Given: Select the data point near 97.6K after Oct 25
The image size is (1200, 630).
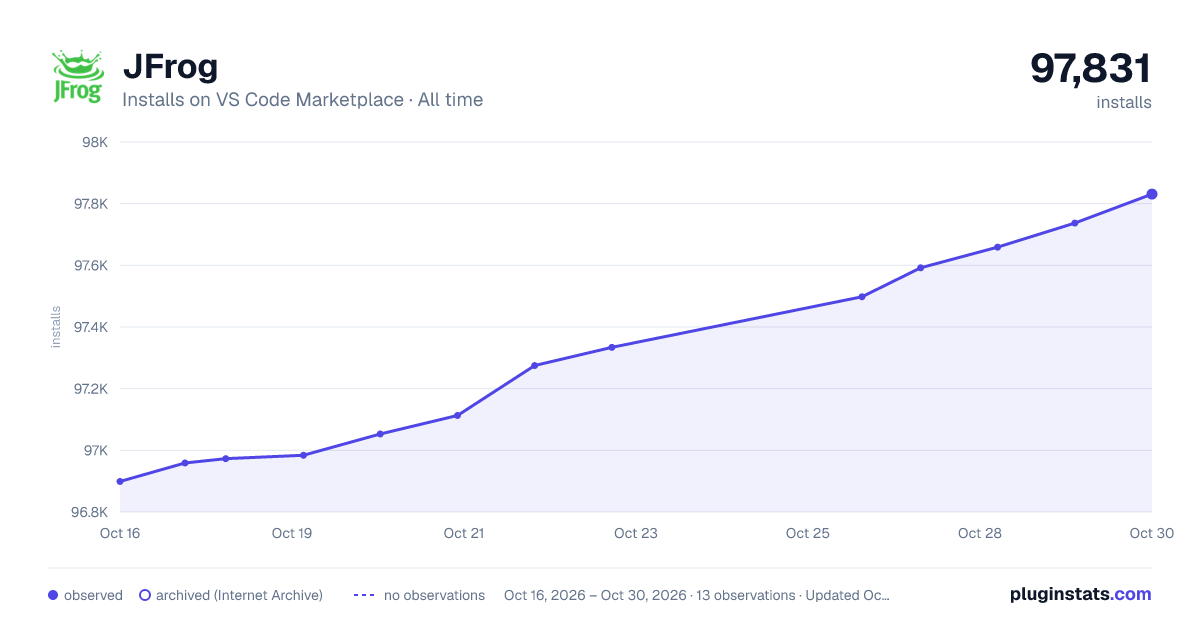Looking at the screenshot, I should (x=920, y=268).
